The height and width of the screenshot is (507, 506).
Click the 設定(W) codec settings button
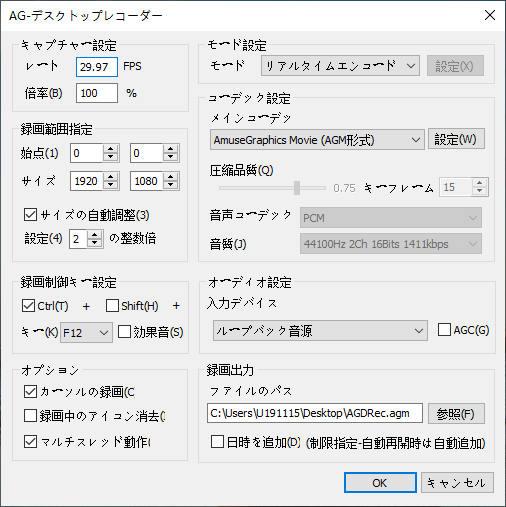click(x=456, y=139)
